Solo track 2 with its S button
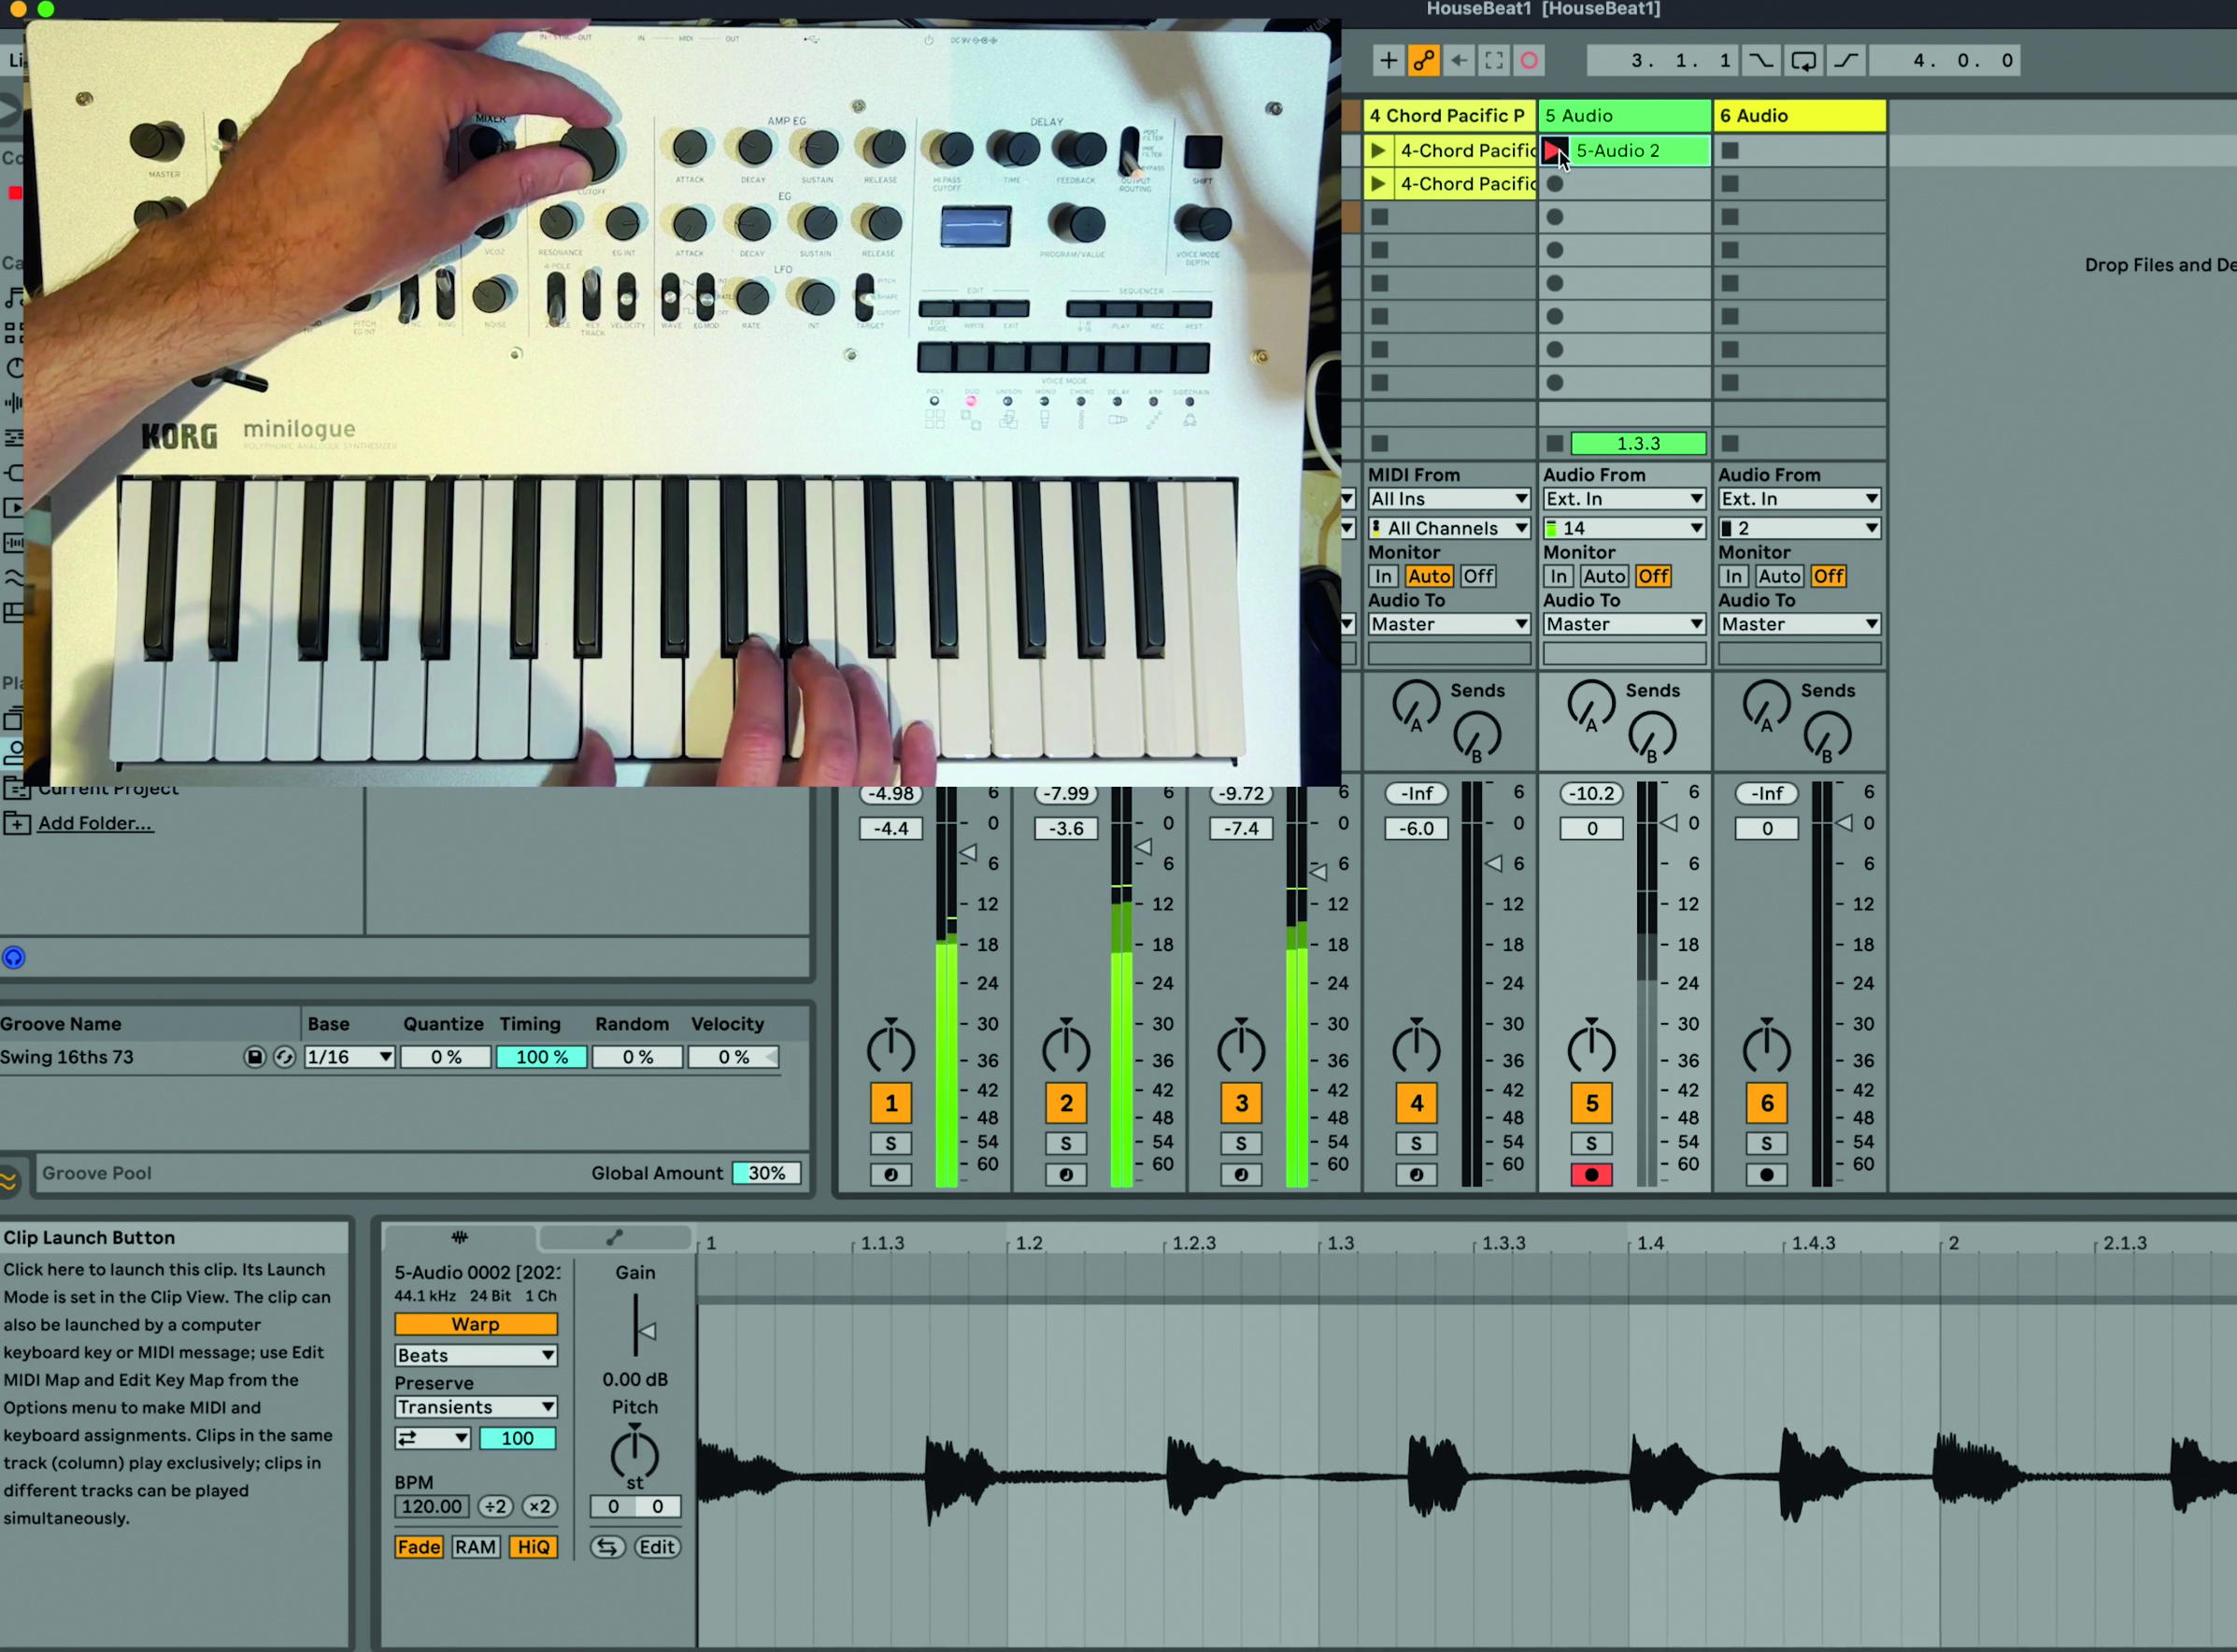The image size is (2237, 1652). (1066, 1144)
